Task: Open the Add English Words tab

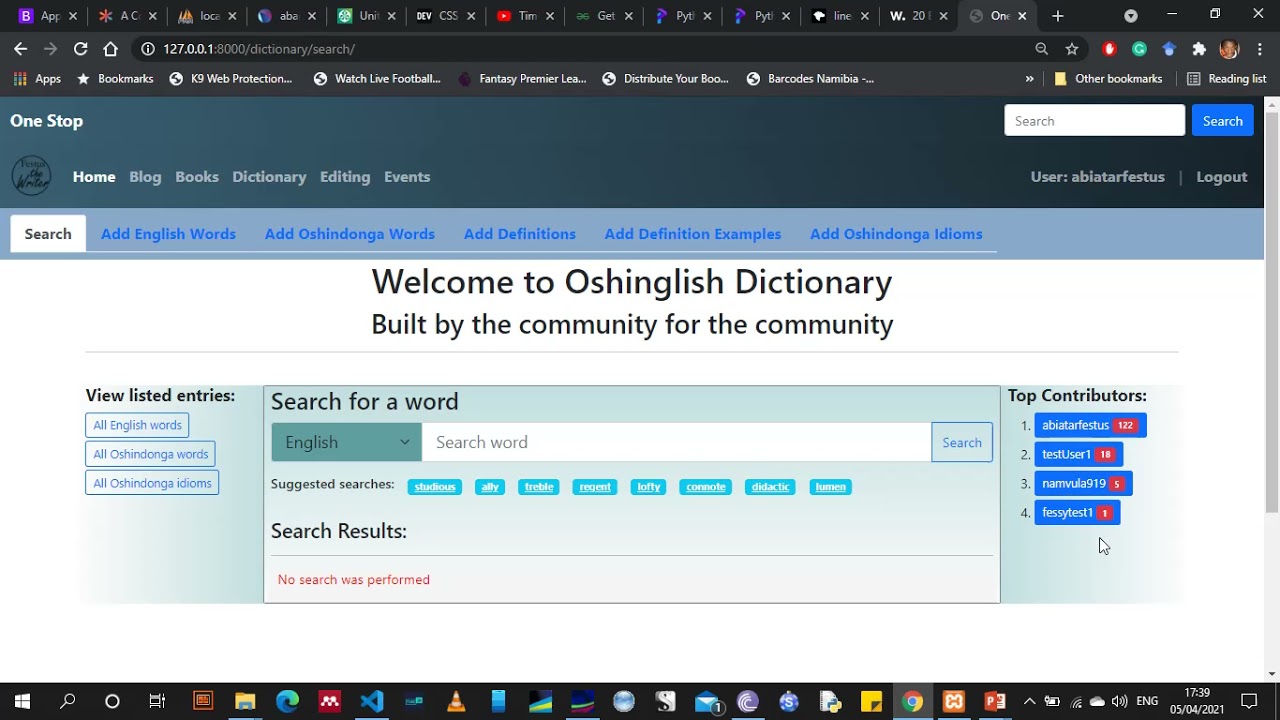Action: coord(168,234)
